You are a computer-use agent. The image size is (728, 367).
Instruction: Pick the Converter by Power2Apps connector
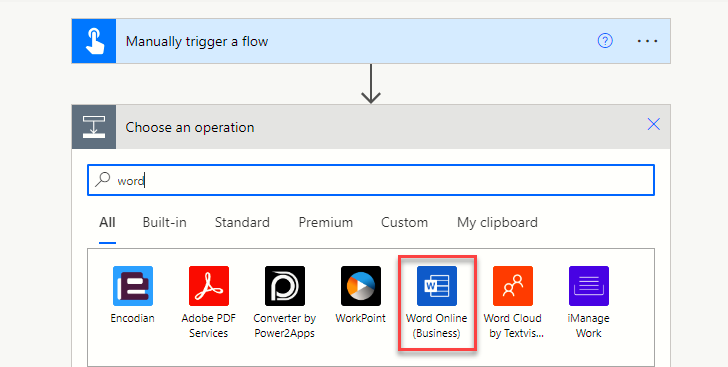[x=285, y=286]
